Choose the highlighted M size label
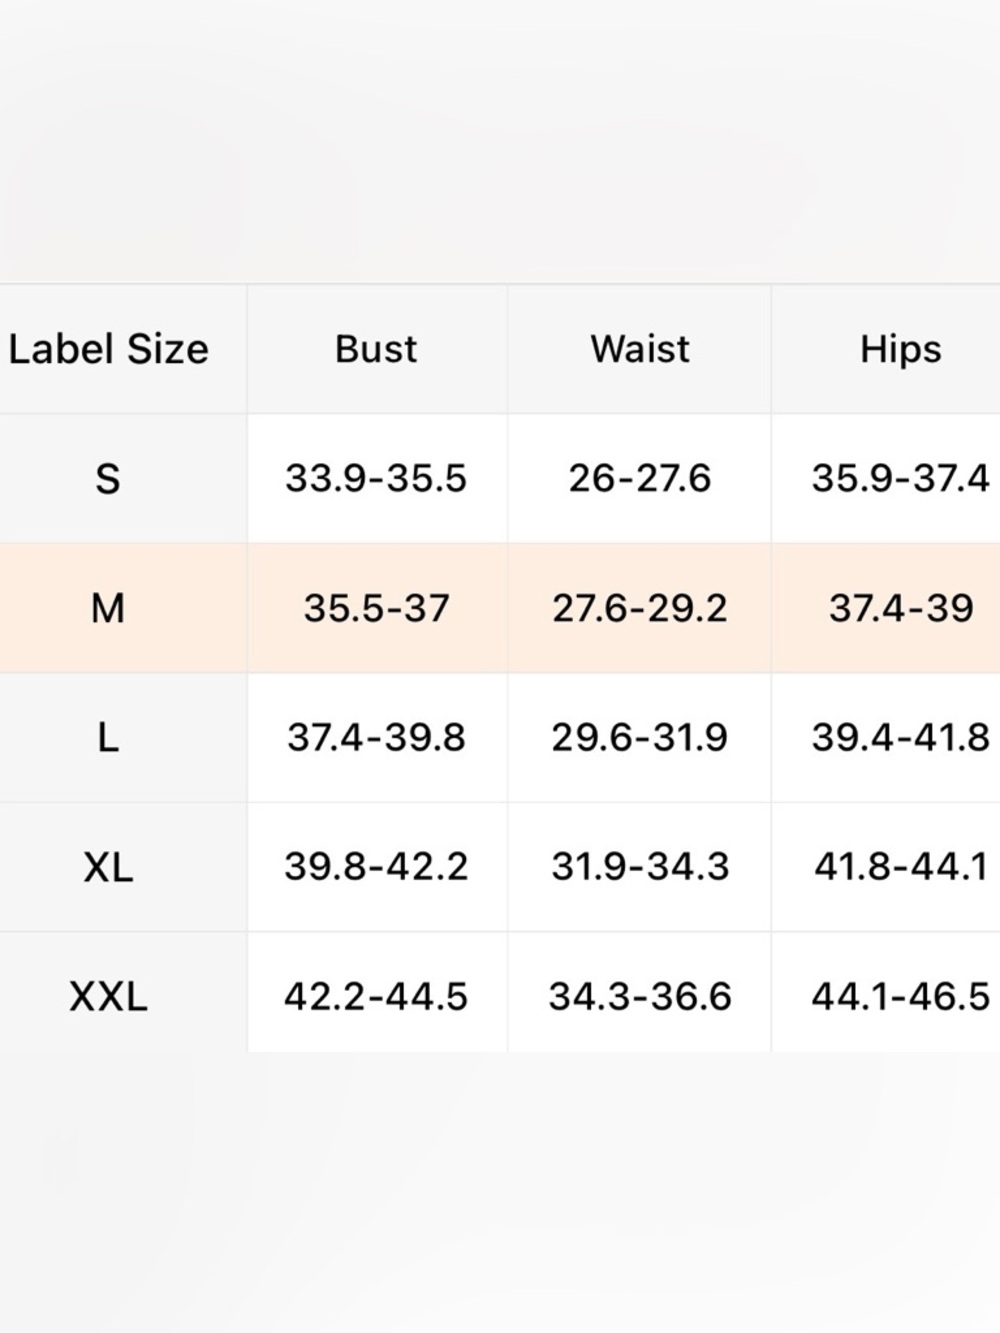This screenshot has height=1333, width=1000. [108, 608]
